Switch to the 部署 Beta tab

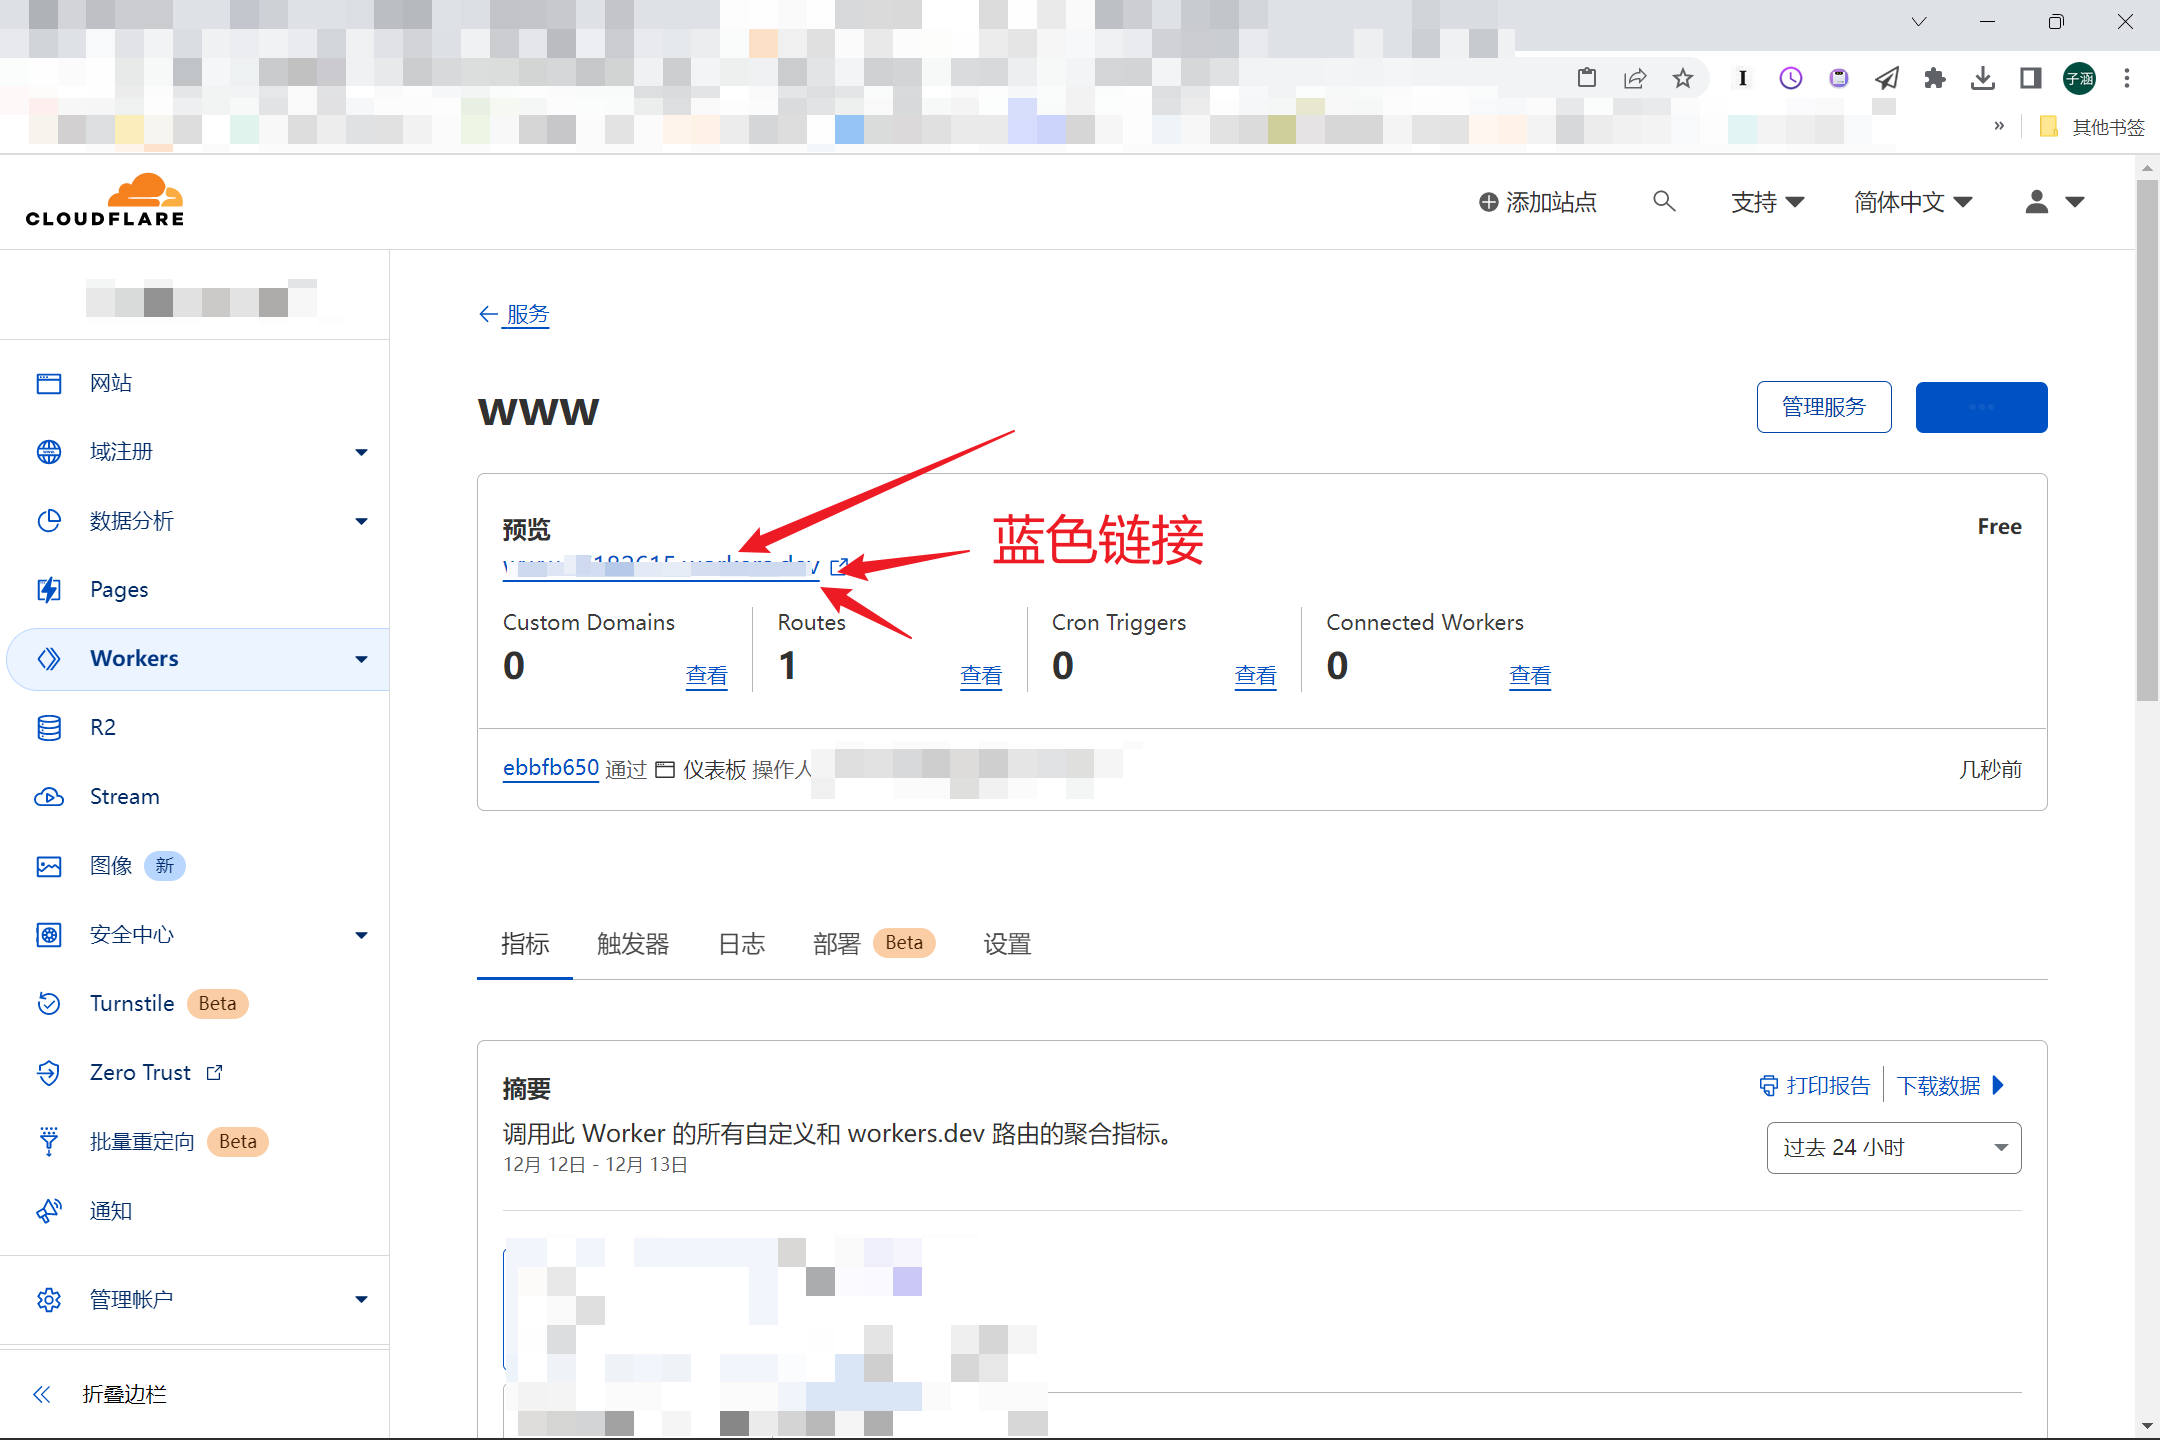tap(874, 944)
